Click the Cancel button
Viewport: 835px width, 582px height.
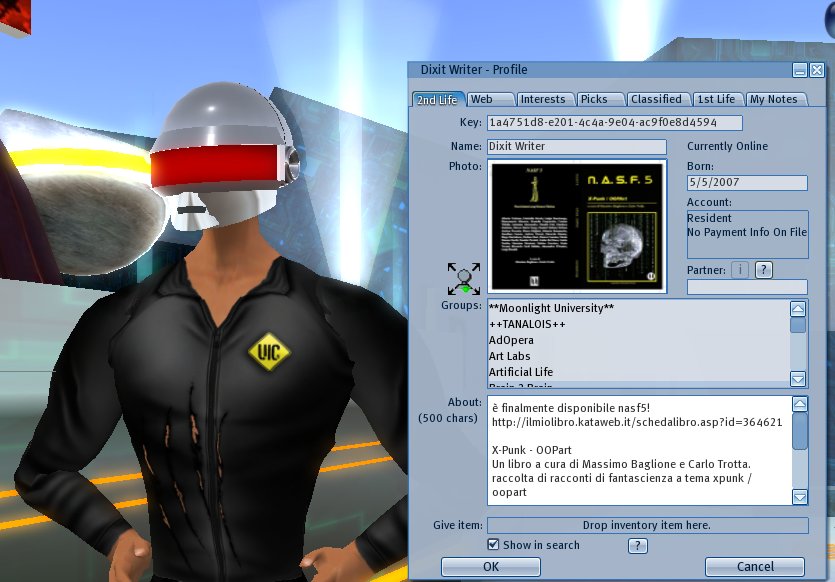coord(755,567)
